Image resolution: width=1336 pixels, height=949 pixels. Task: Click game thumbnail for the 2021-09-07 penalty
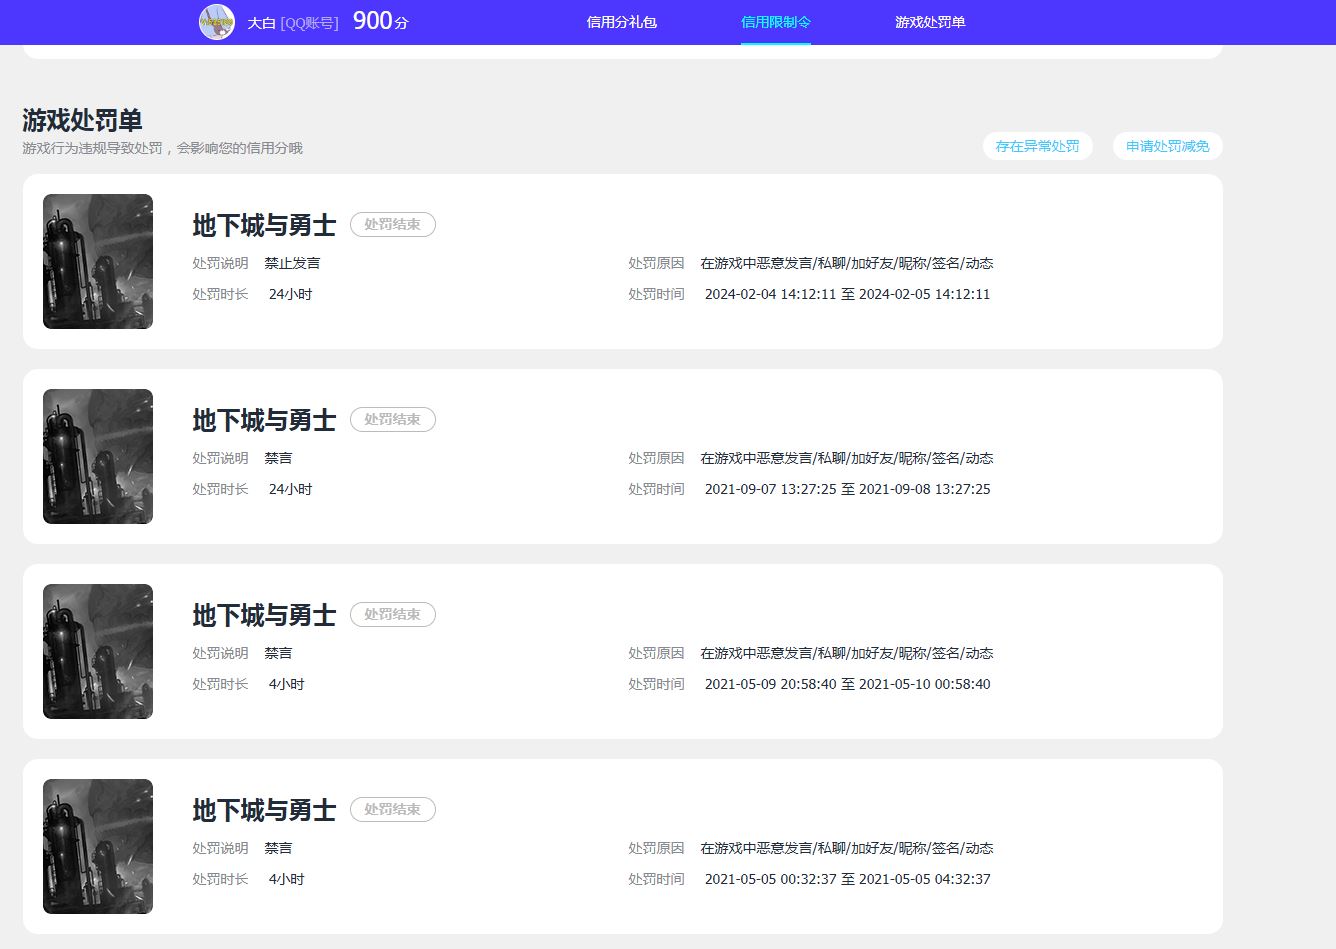(98, 456)
